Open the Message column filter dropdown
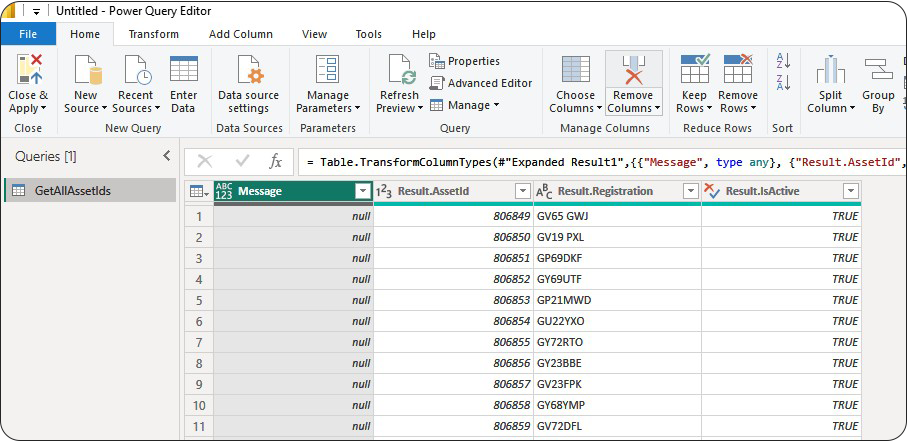 click(362, 191)
